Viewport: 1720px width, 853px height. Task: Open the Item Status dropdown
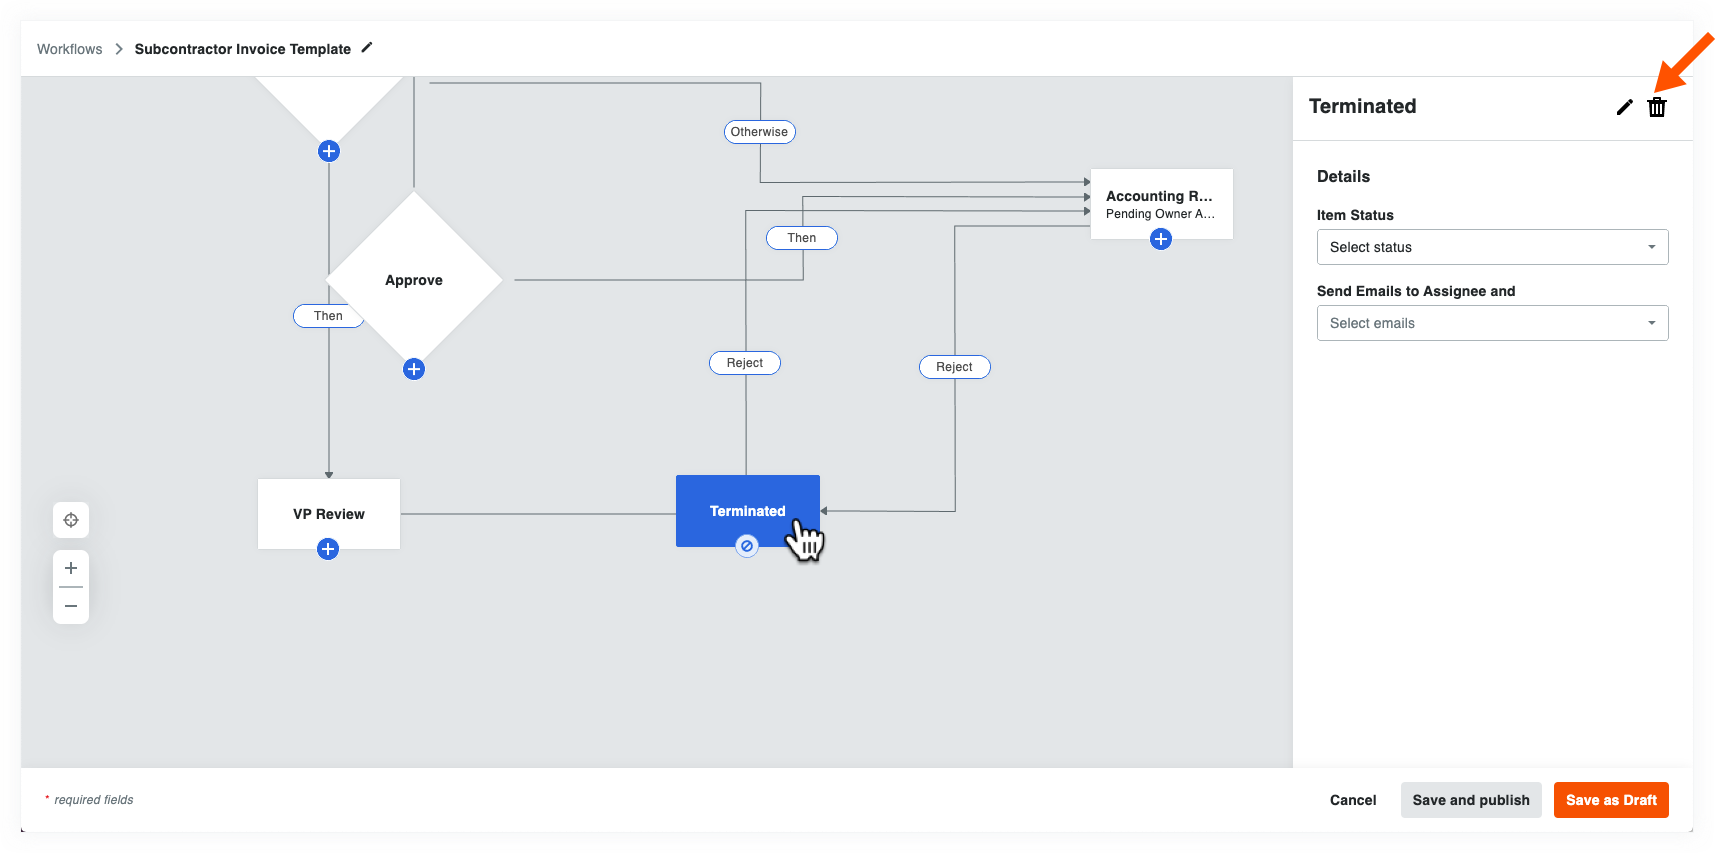[x=1491, y=247]
